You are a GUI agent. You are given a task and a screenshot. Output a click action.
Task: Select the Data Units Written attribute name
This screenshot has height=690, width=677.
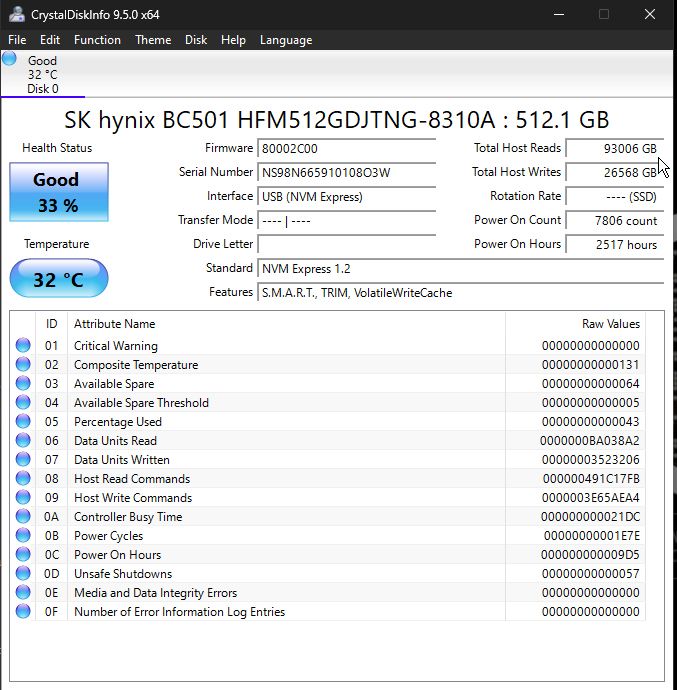tap(122, 460)
